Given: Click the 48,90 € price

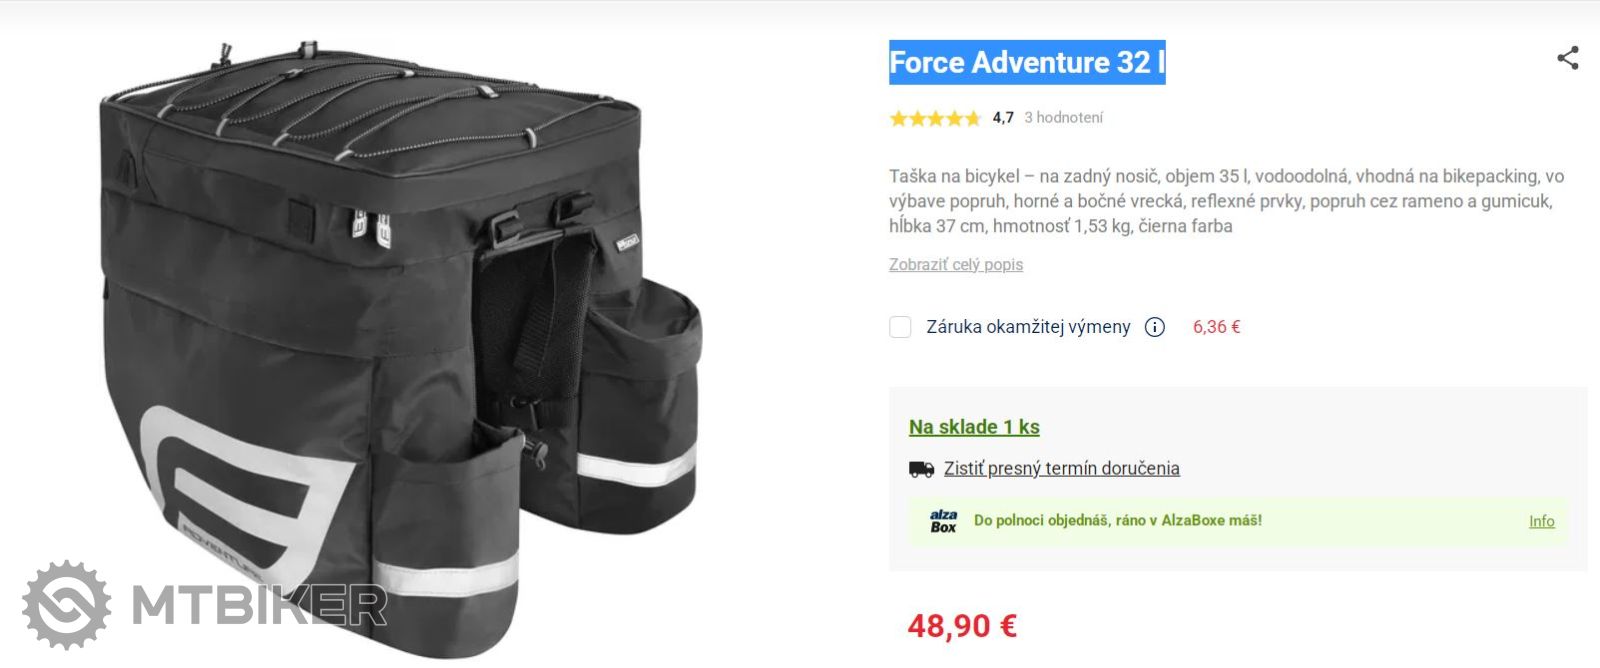Looking at the screenshot, I should coord(962,626).
